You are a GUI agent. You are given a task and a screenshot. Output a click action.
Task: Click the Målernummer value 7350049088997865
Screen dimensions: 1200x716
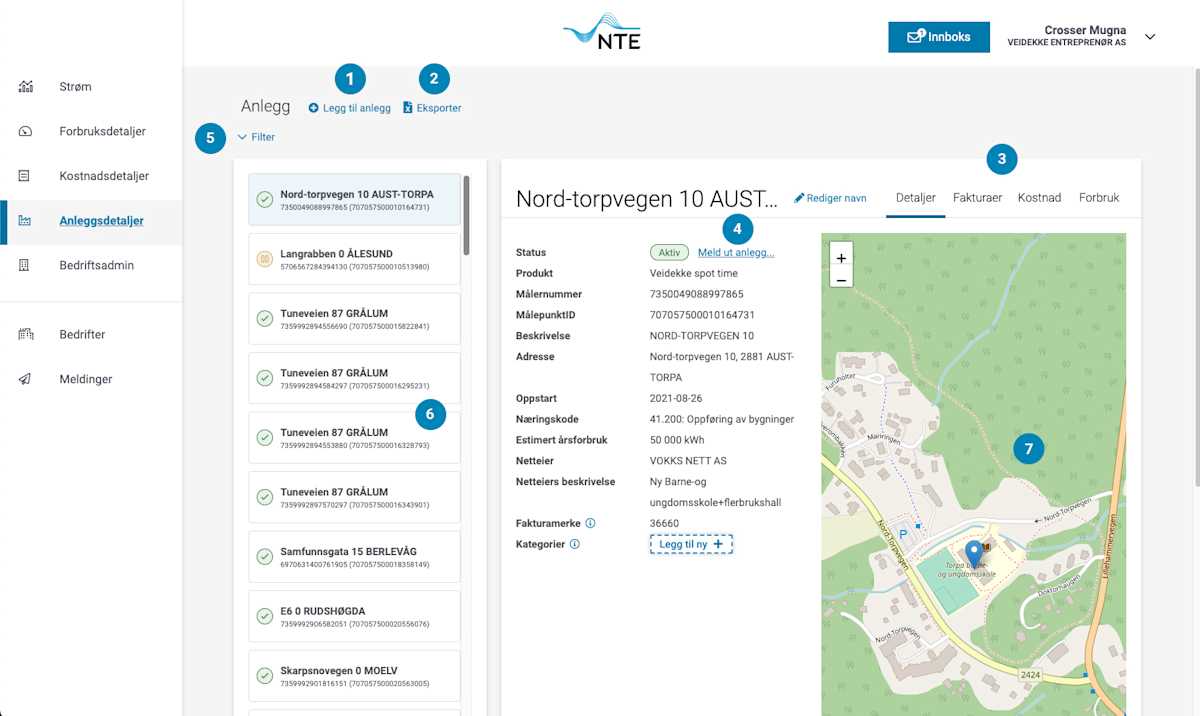coord(697,294)
